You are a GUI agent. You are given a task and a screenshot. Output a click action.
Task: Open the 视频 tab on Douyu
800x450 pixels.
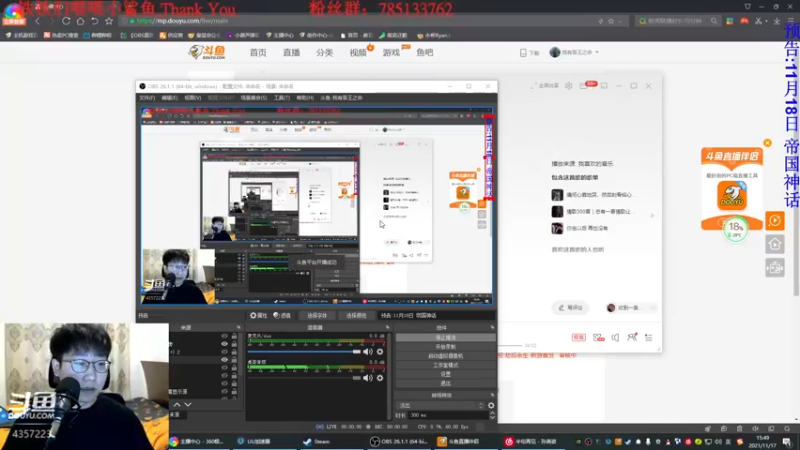358,53
